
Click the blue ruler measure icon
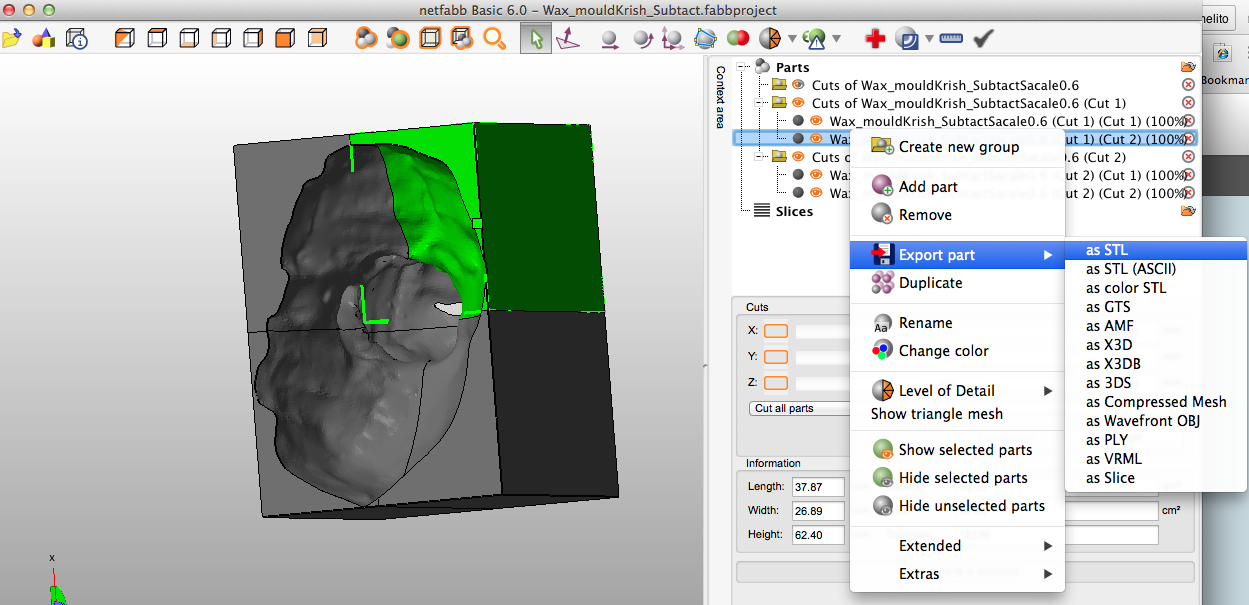(x=951, y=39)
